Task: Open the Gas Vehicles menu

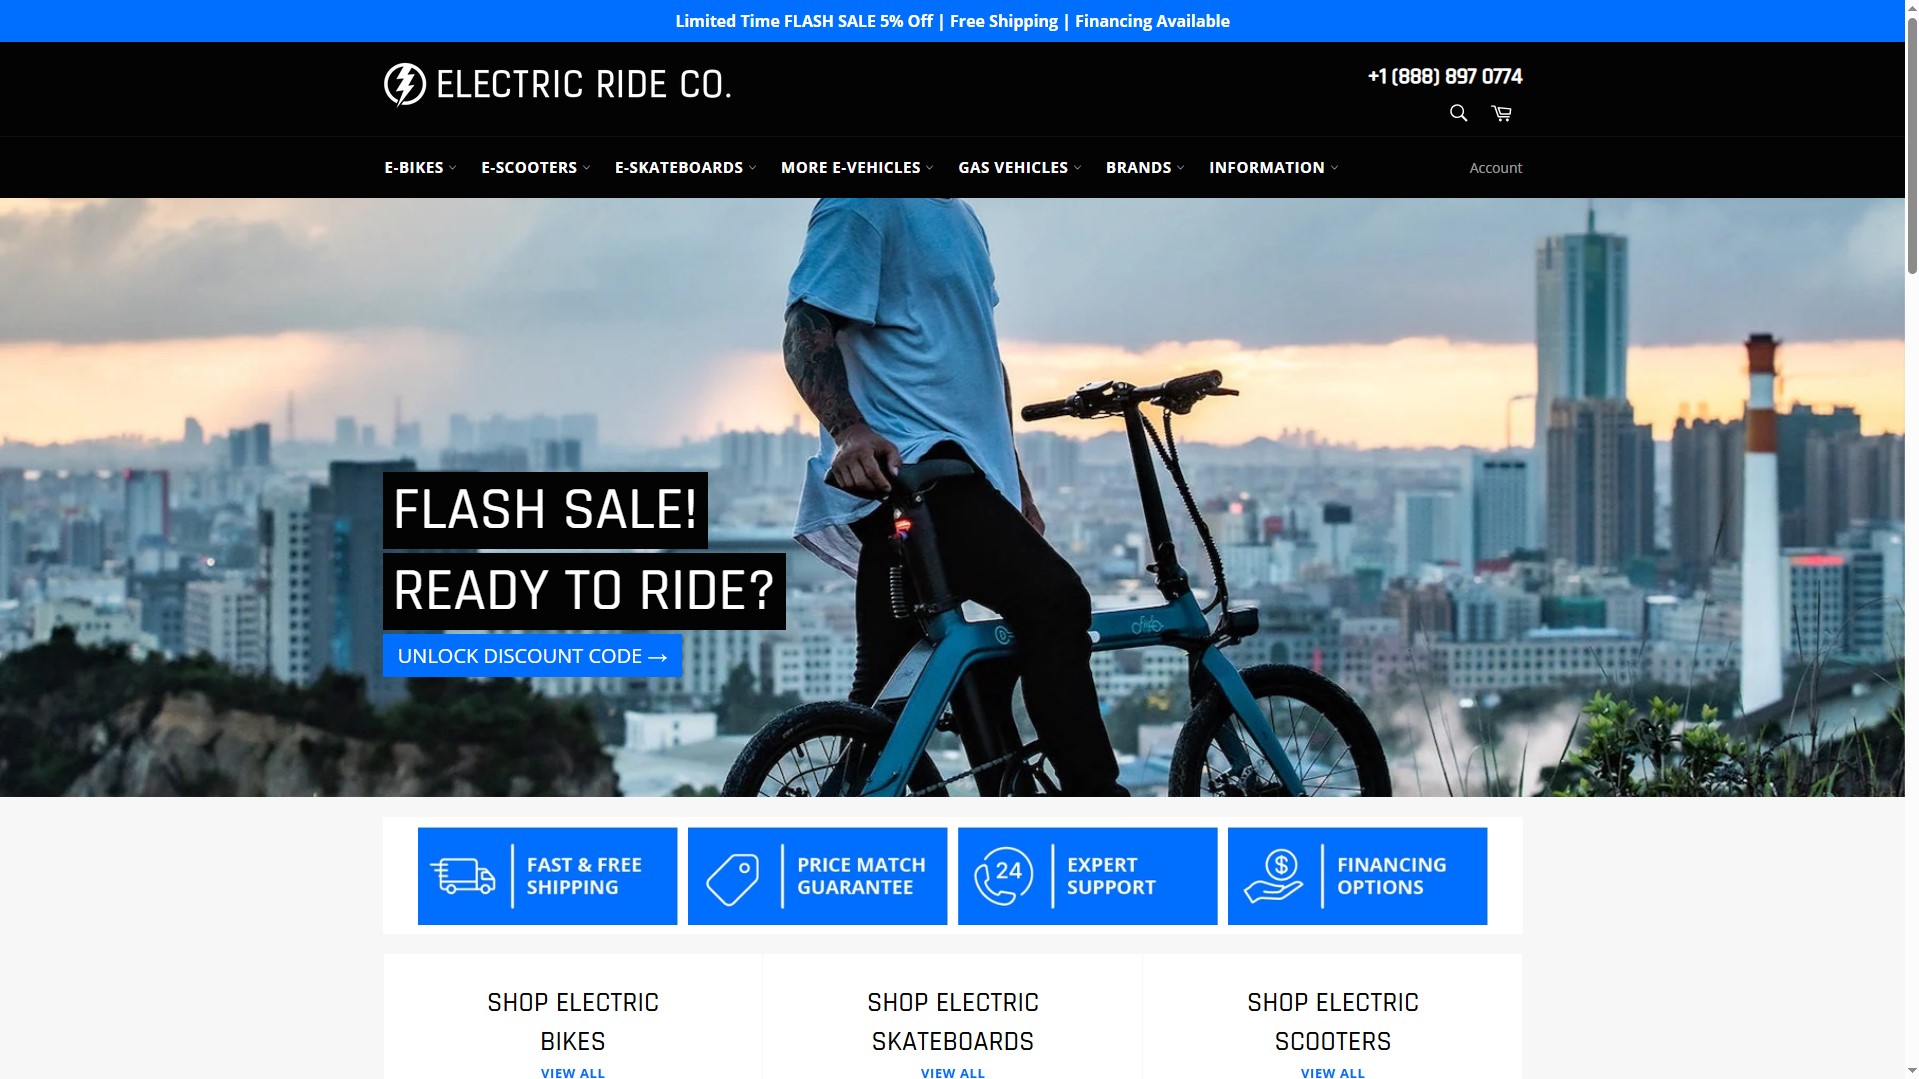Action: tap(1019, 167)
